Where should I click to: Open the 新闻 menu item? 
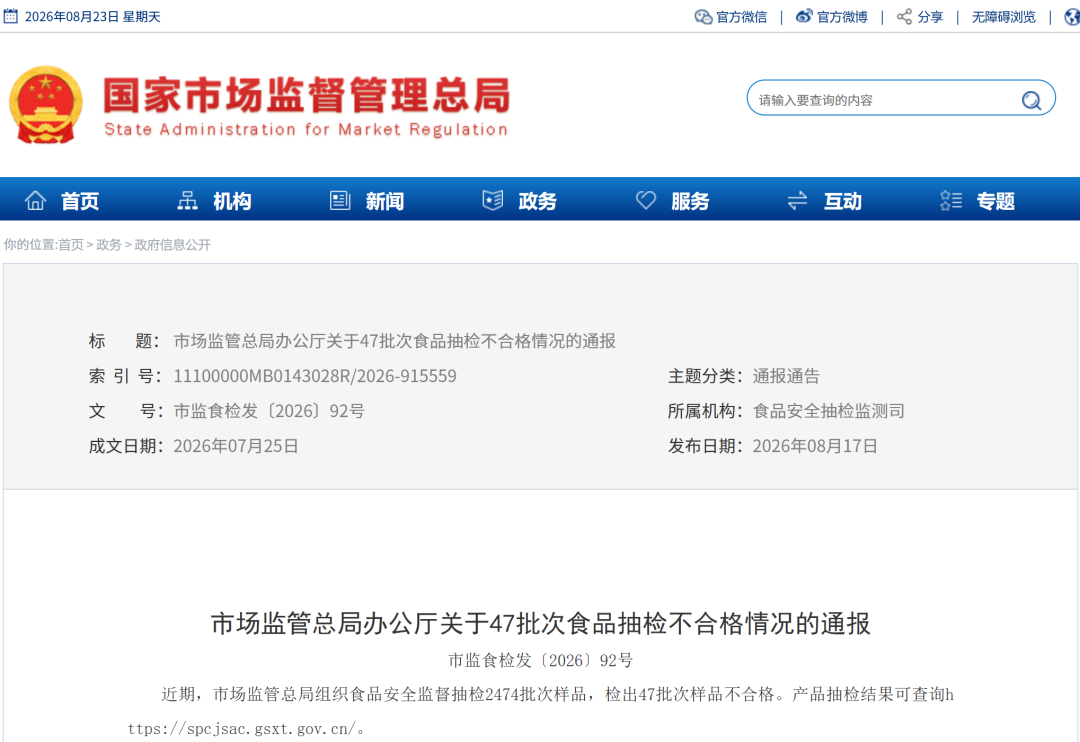coord(385,201)
